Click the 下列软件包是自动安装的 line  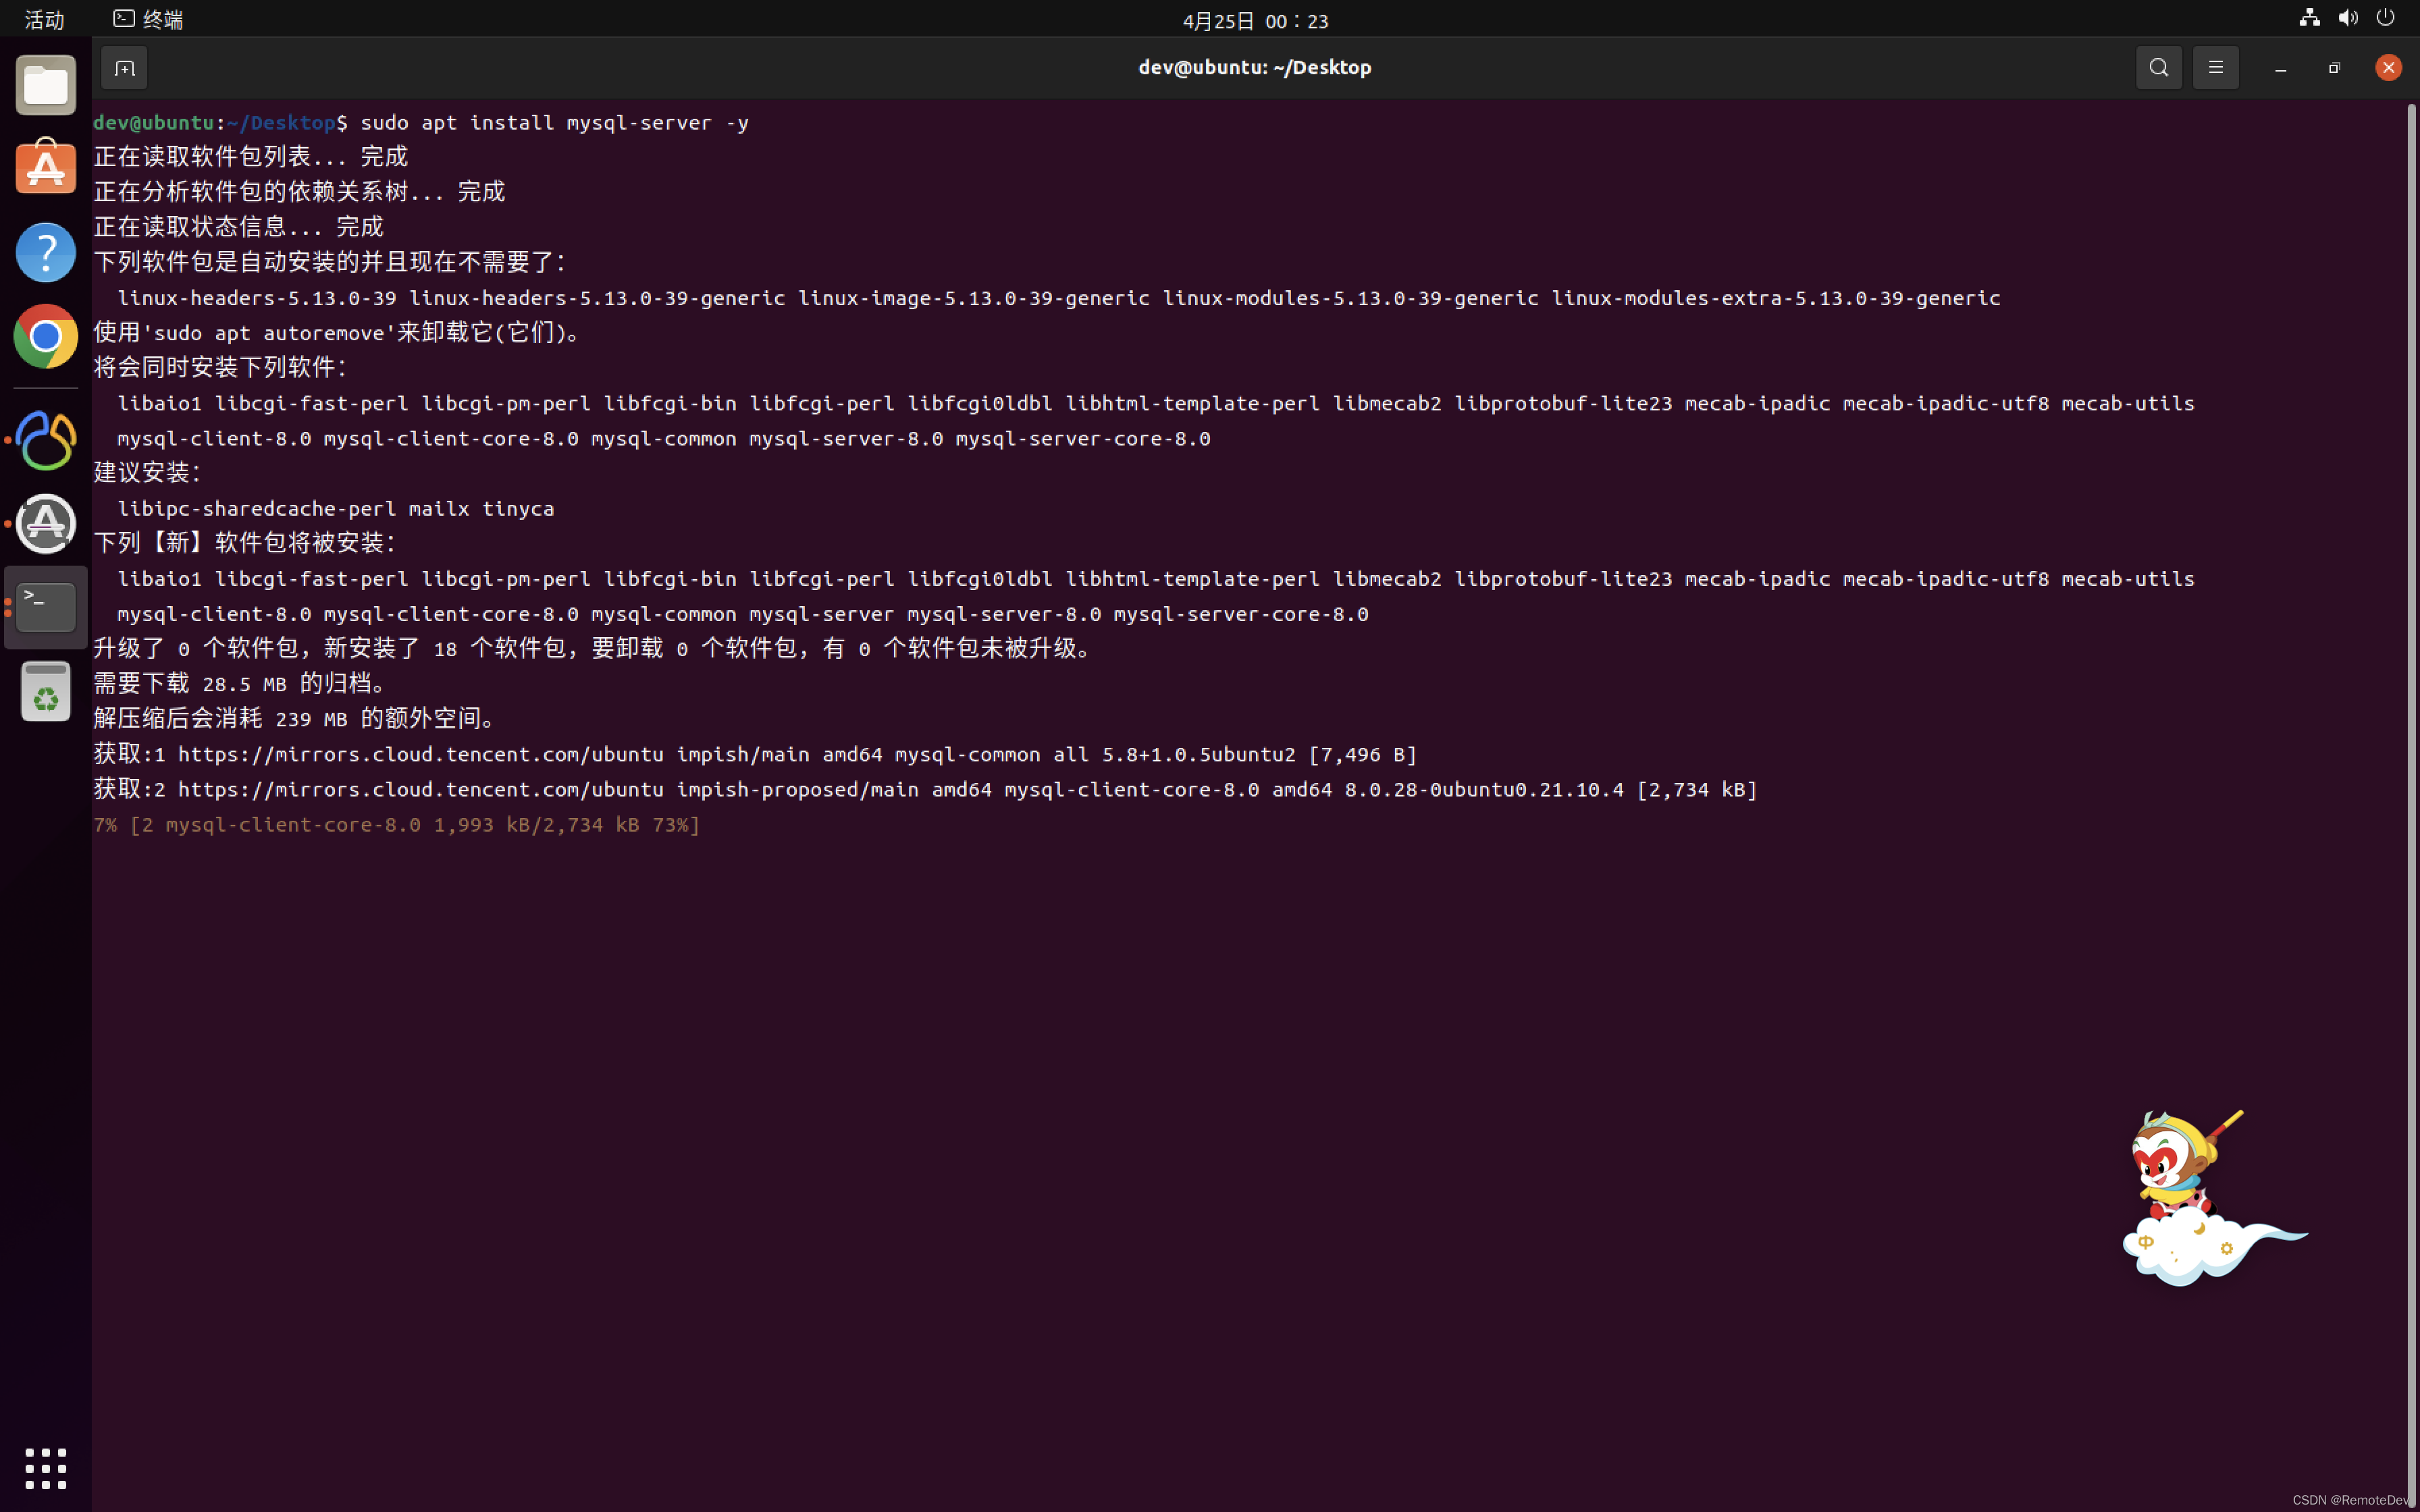tap(330, 262)
